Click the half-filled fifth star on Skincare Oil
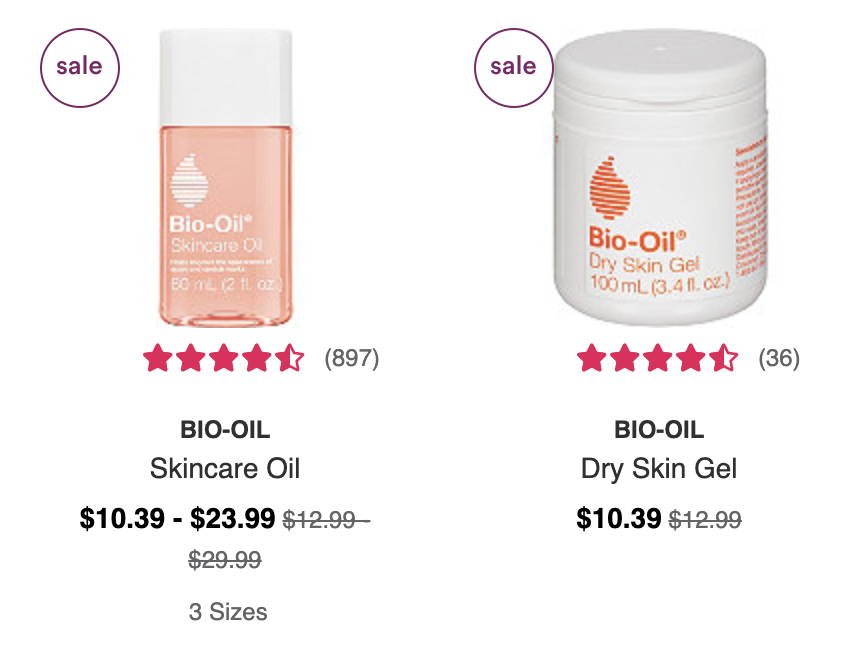The height and width of the screenshot is (662, 858). [x=289, y=358]
